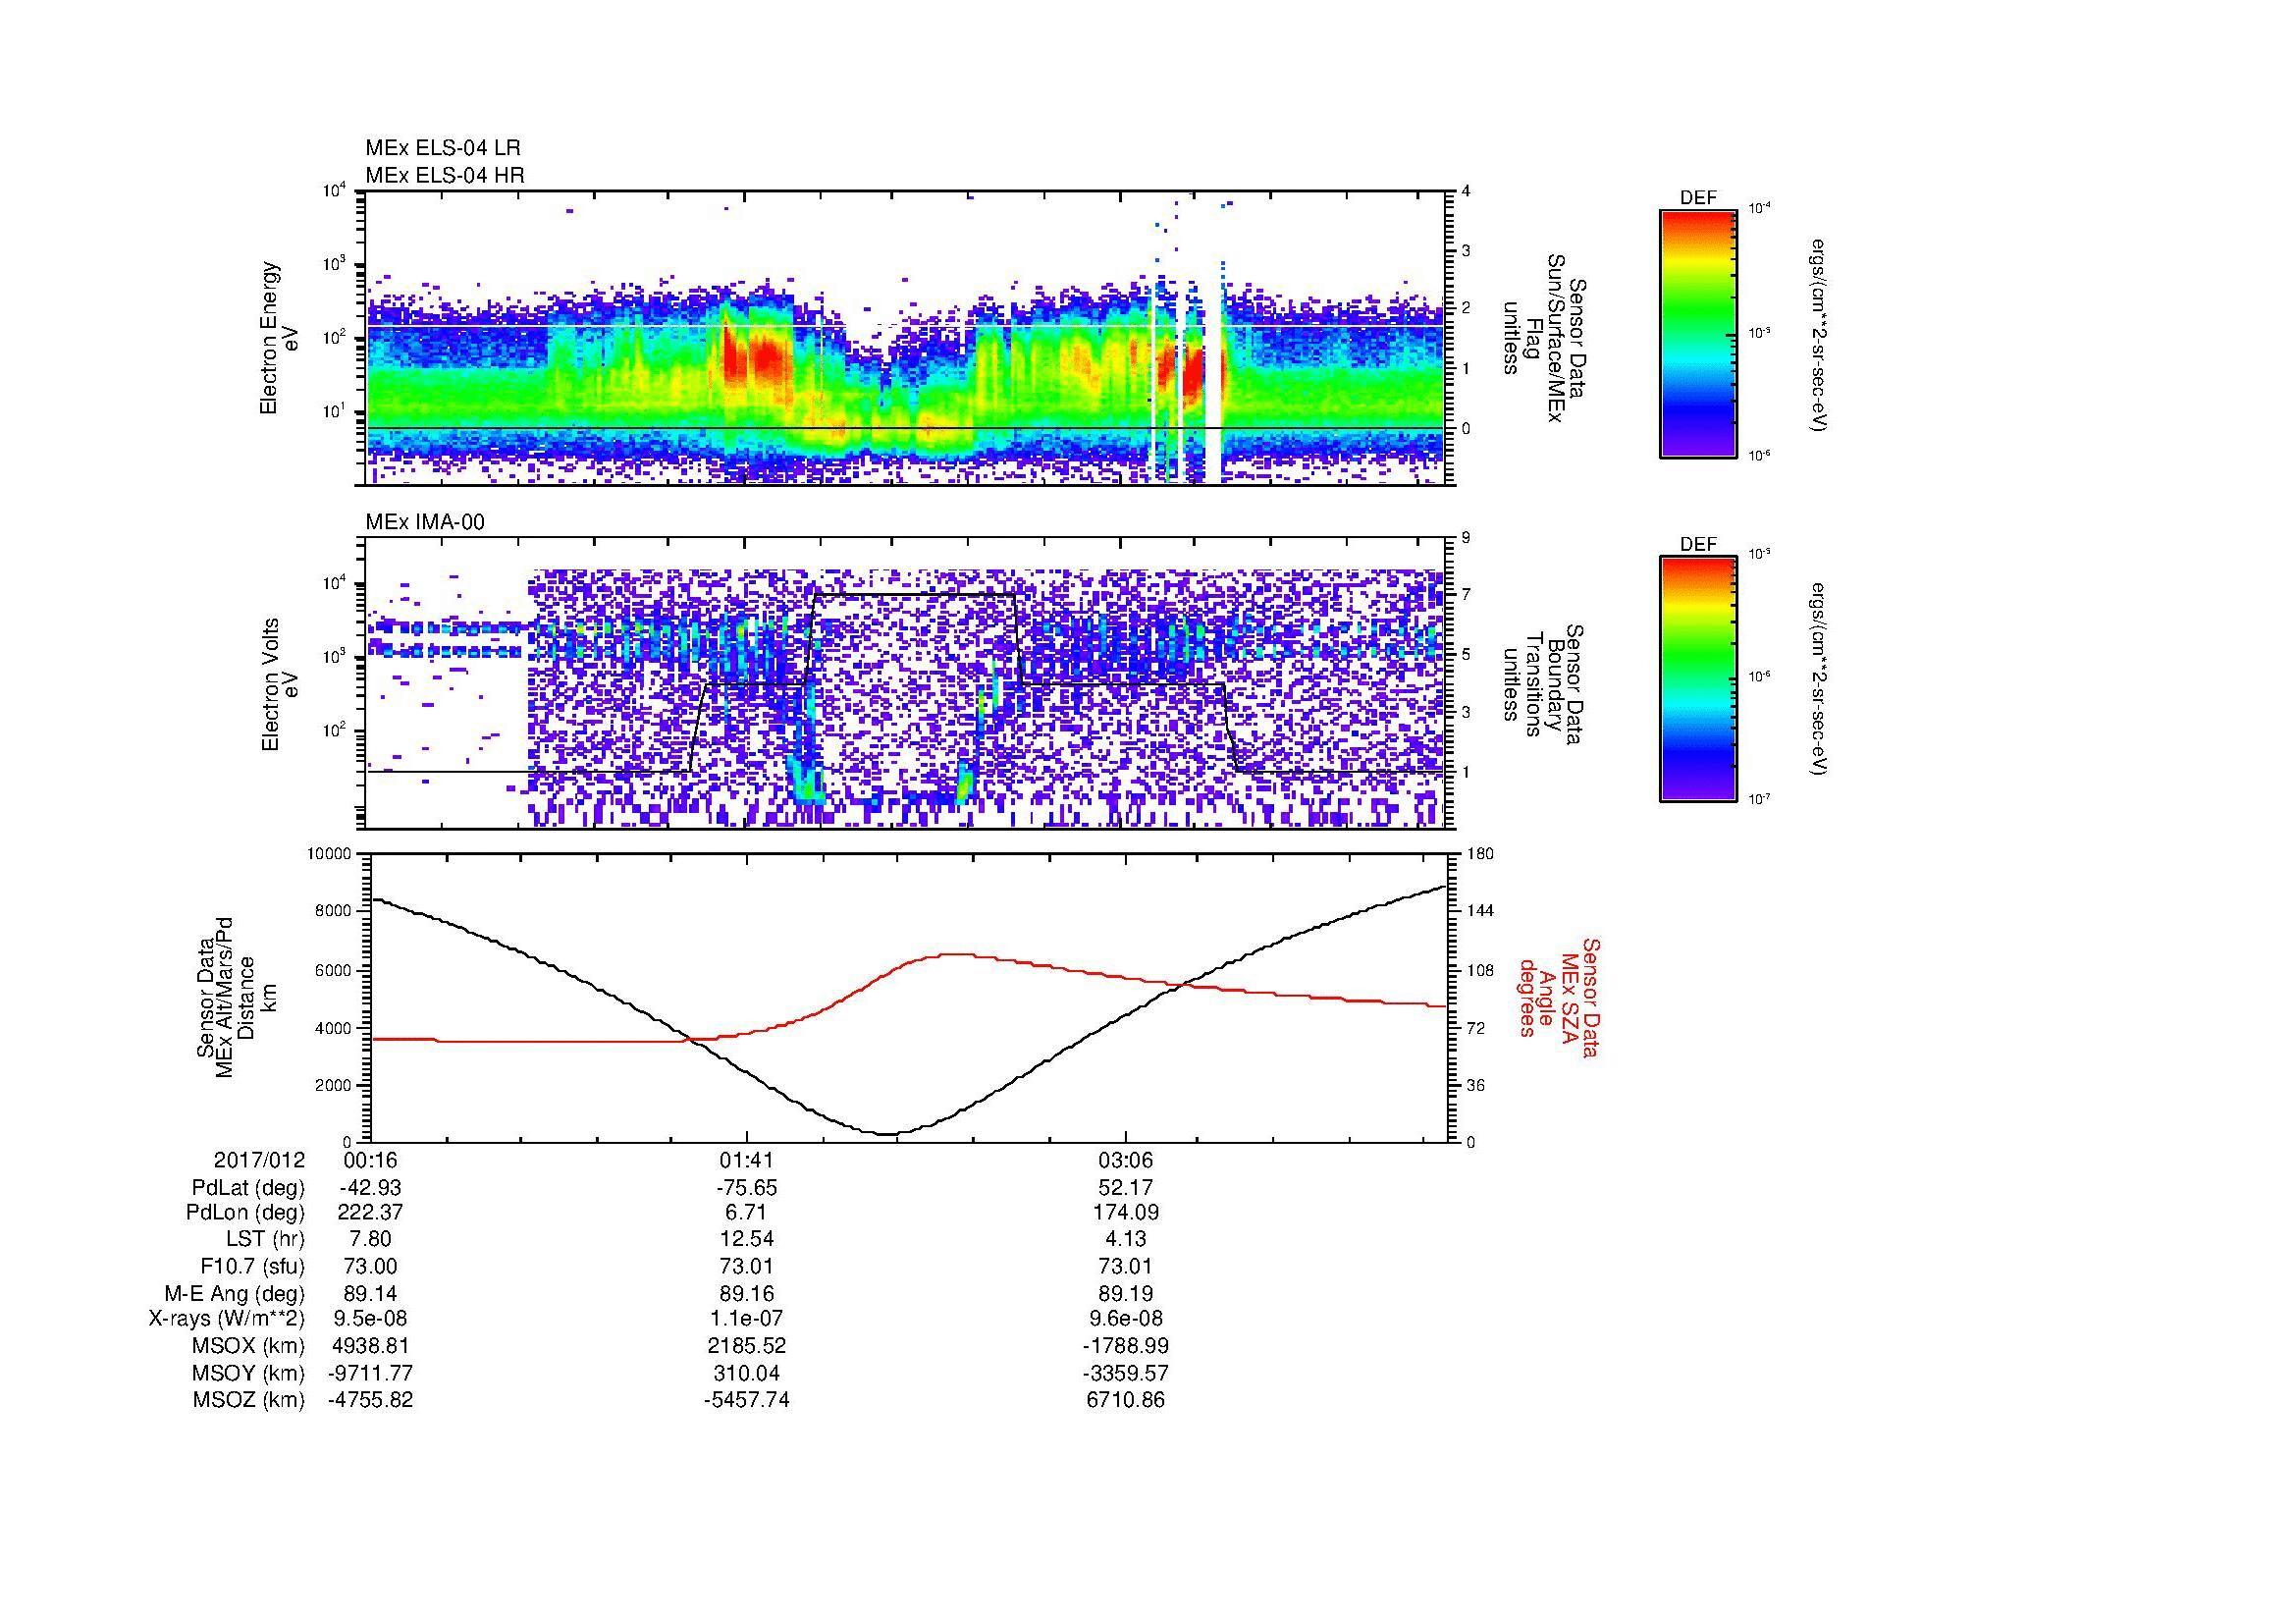Click the MSOZ value '-5457.74'

[746, 1400]
